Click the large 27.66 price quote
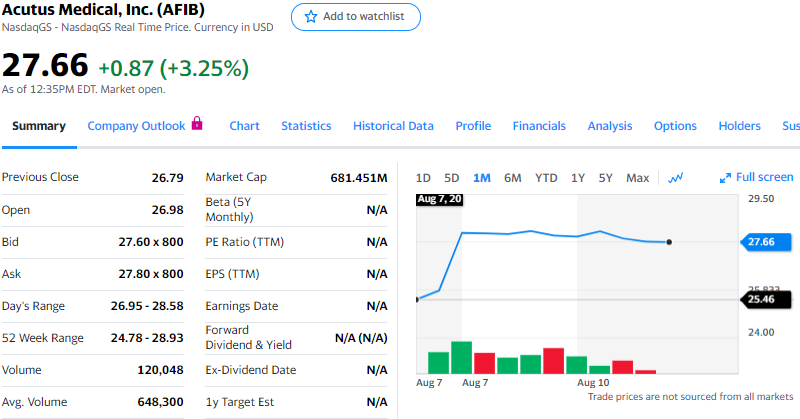The width and height of the screenshot is (800, 419). point(45,66)
